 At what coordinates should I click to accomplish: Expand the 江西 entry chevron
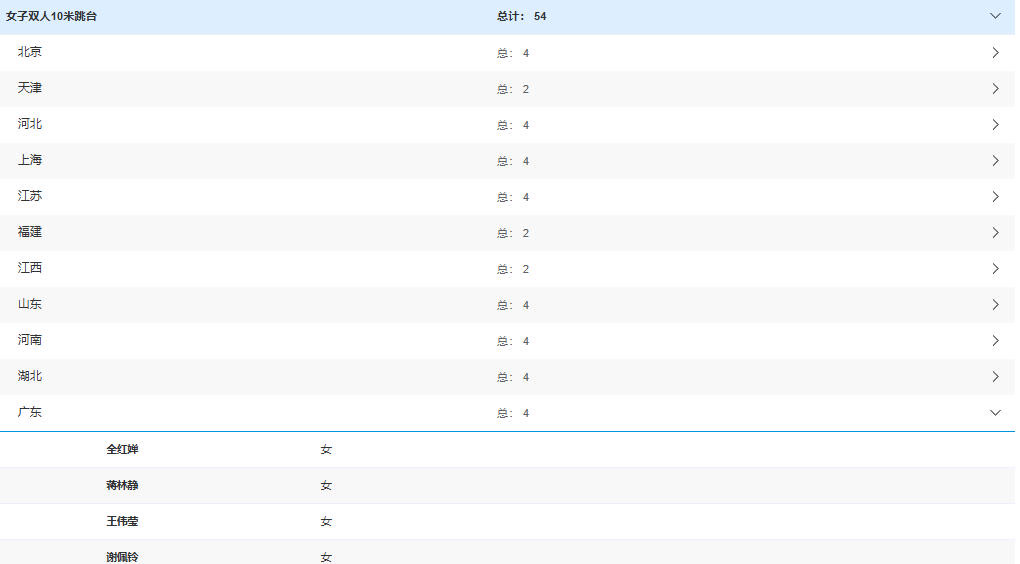pyautogui.click(x=995, y=269)
